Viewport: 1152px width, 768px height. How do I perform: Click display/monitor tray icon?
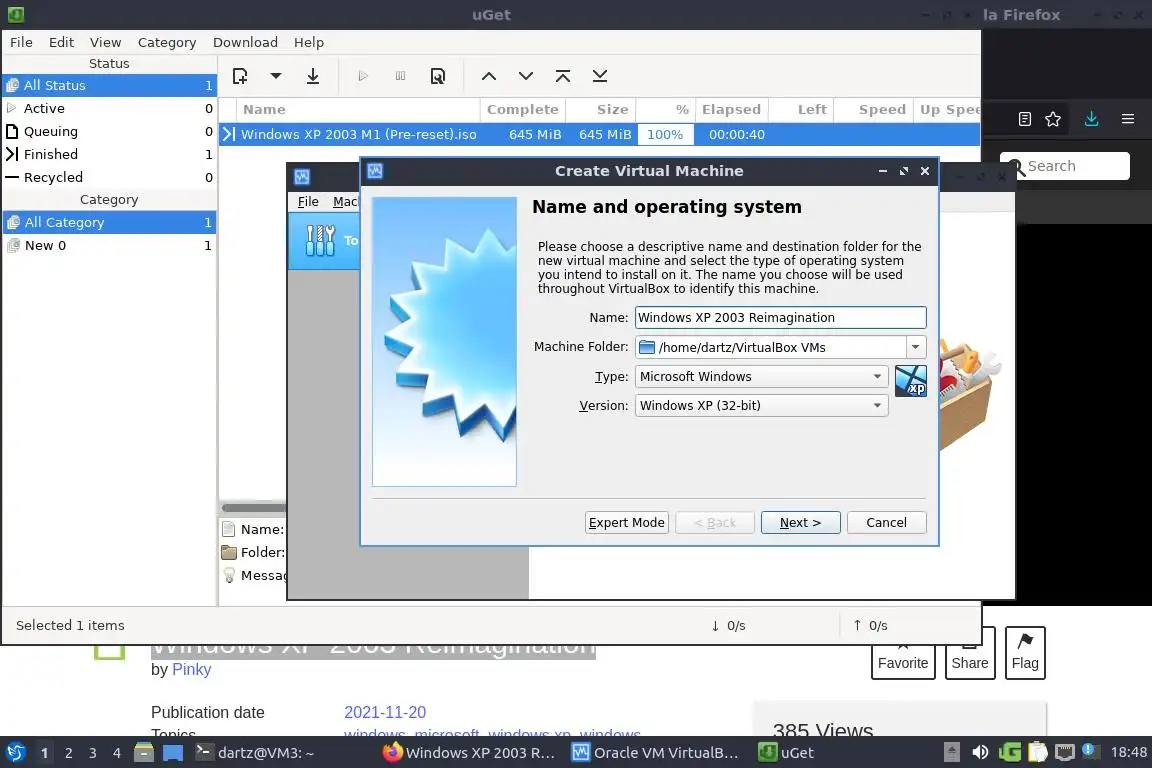1065,753
